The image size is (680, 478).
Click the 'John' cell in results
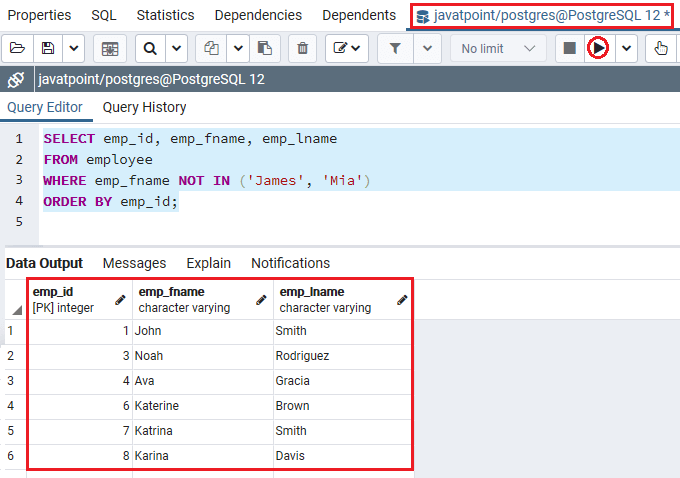point(203,331)
